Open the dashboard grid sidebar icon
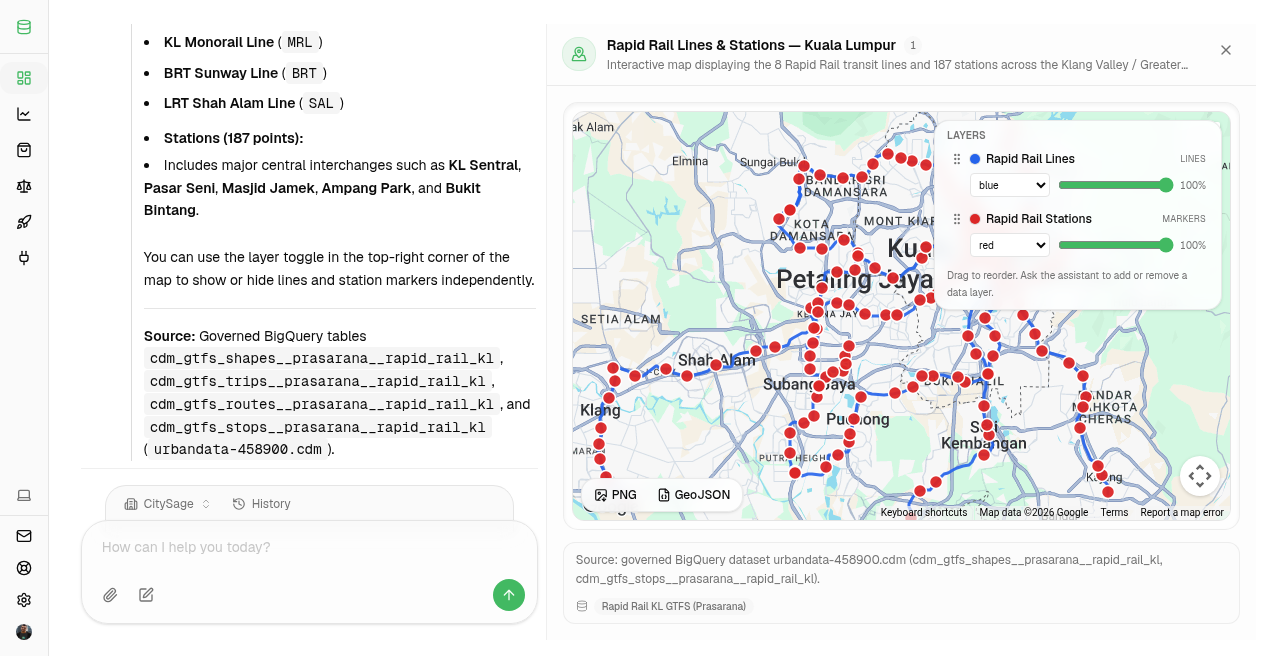The width and height of the screenshot is (1280, 656). point(24,78)
